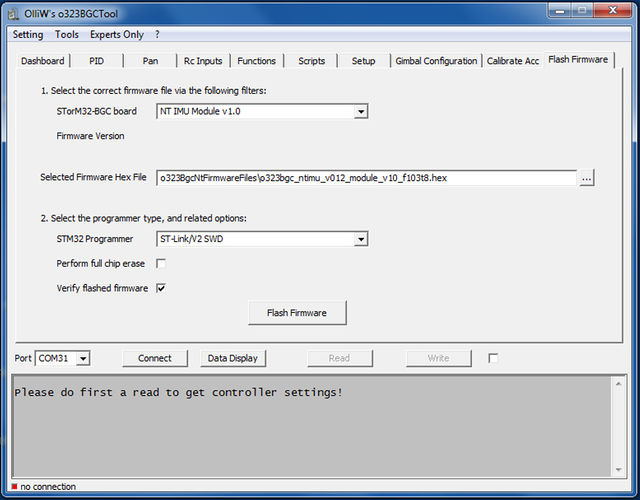Open the Tools menu
The width and height of the screenshot is (640, 500).
67,34
